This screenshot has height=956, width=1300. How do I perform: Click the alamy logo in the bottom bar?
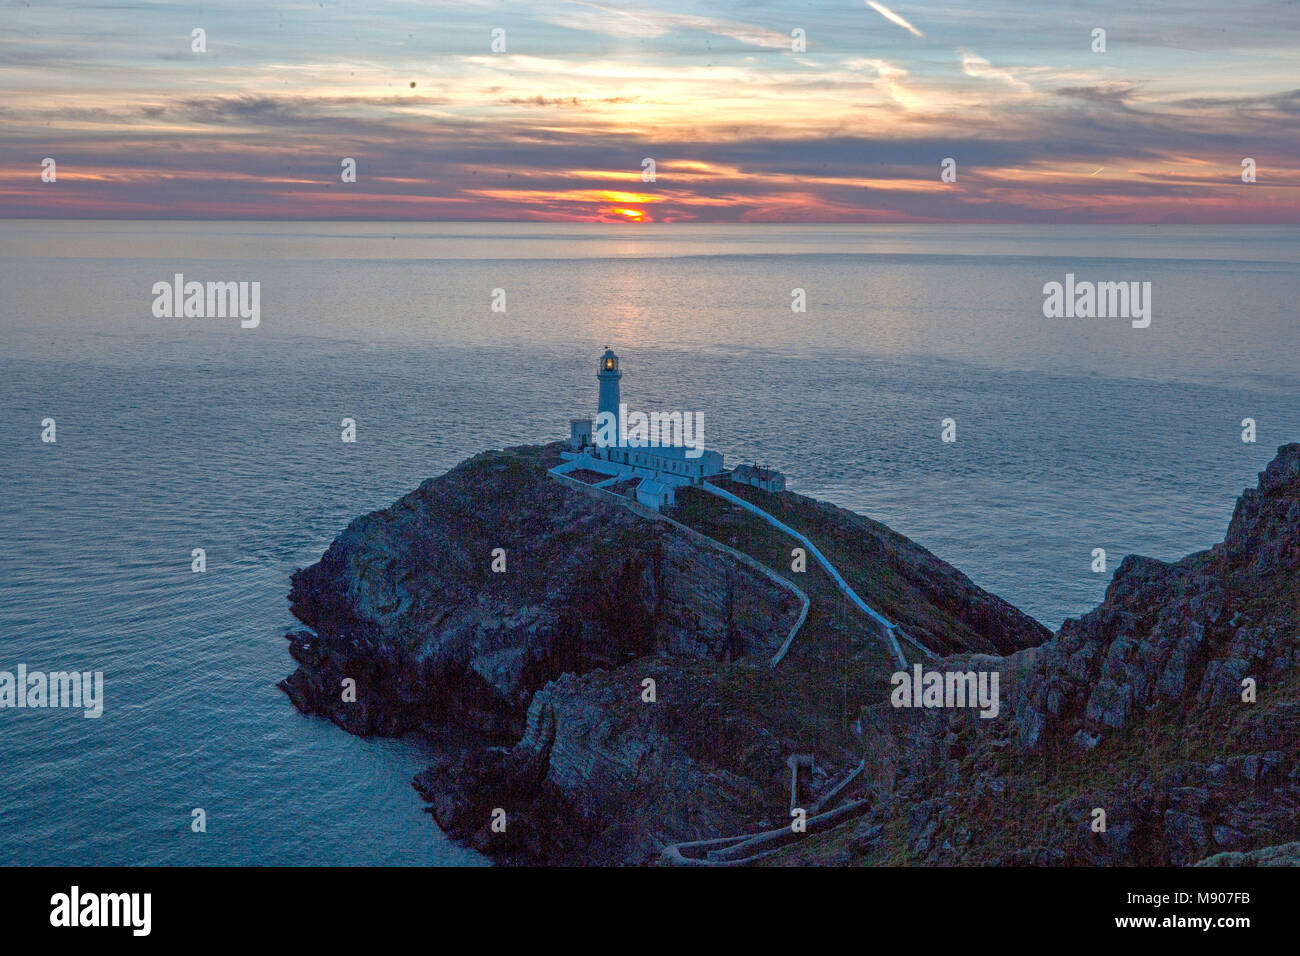101,911
